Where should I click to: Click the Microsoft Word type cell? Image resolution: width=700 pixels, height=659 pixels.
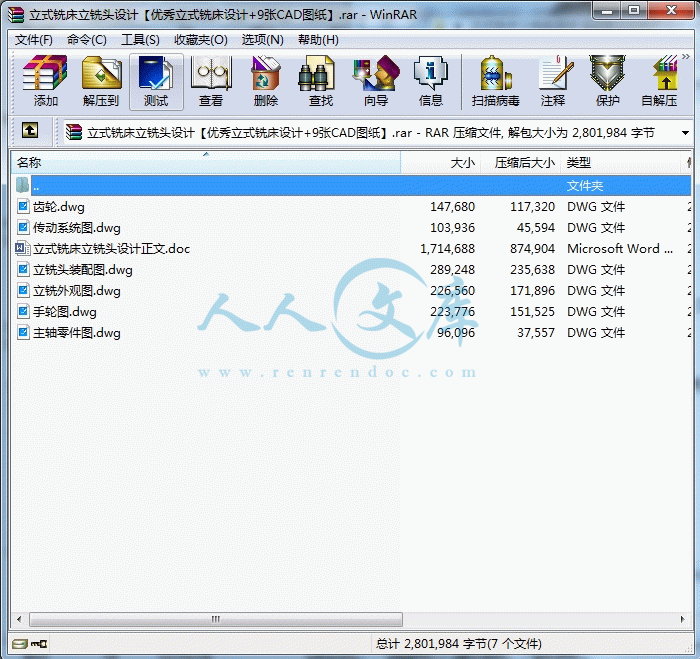point(620,249)
